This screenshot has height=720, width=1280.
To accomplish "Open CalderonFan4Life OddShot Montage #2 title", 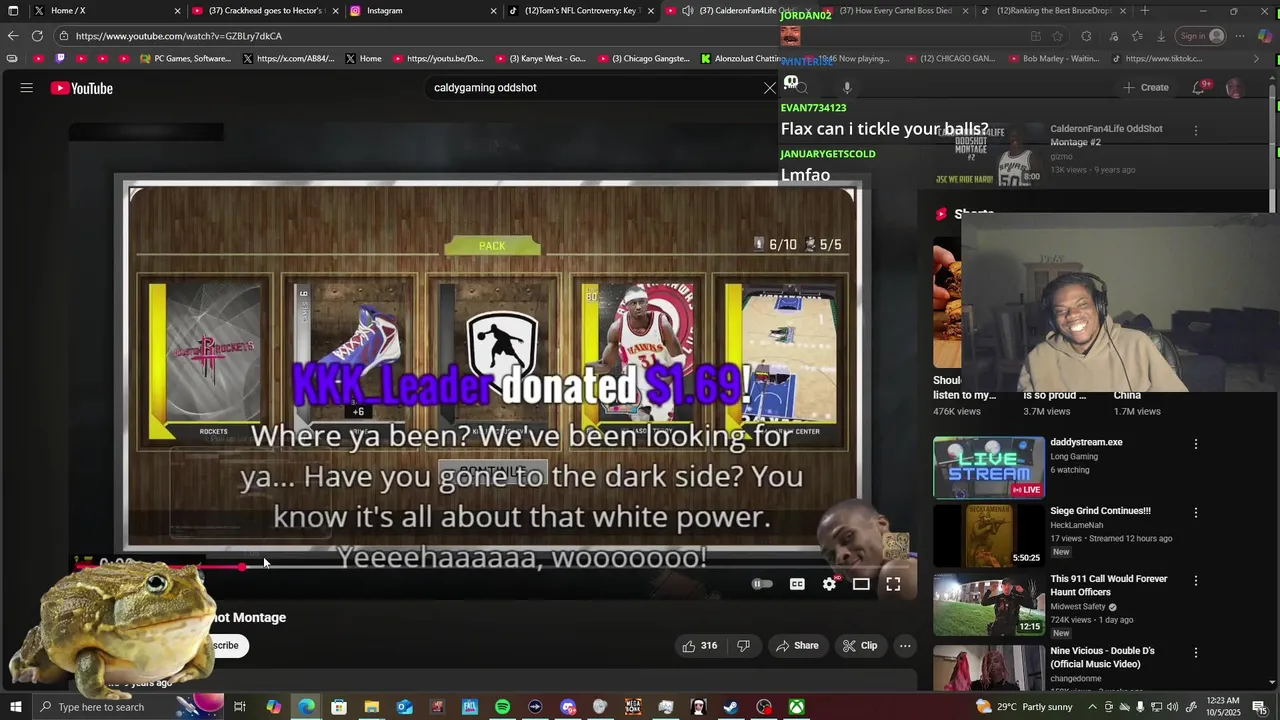I will pos(1106,135).
